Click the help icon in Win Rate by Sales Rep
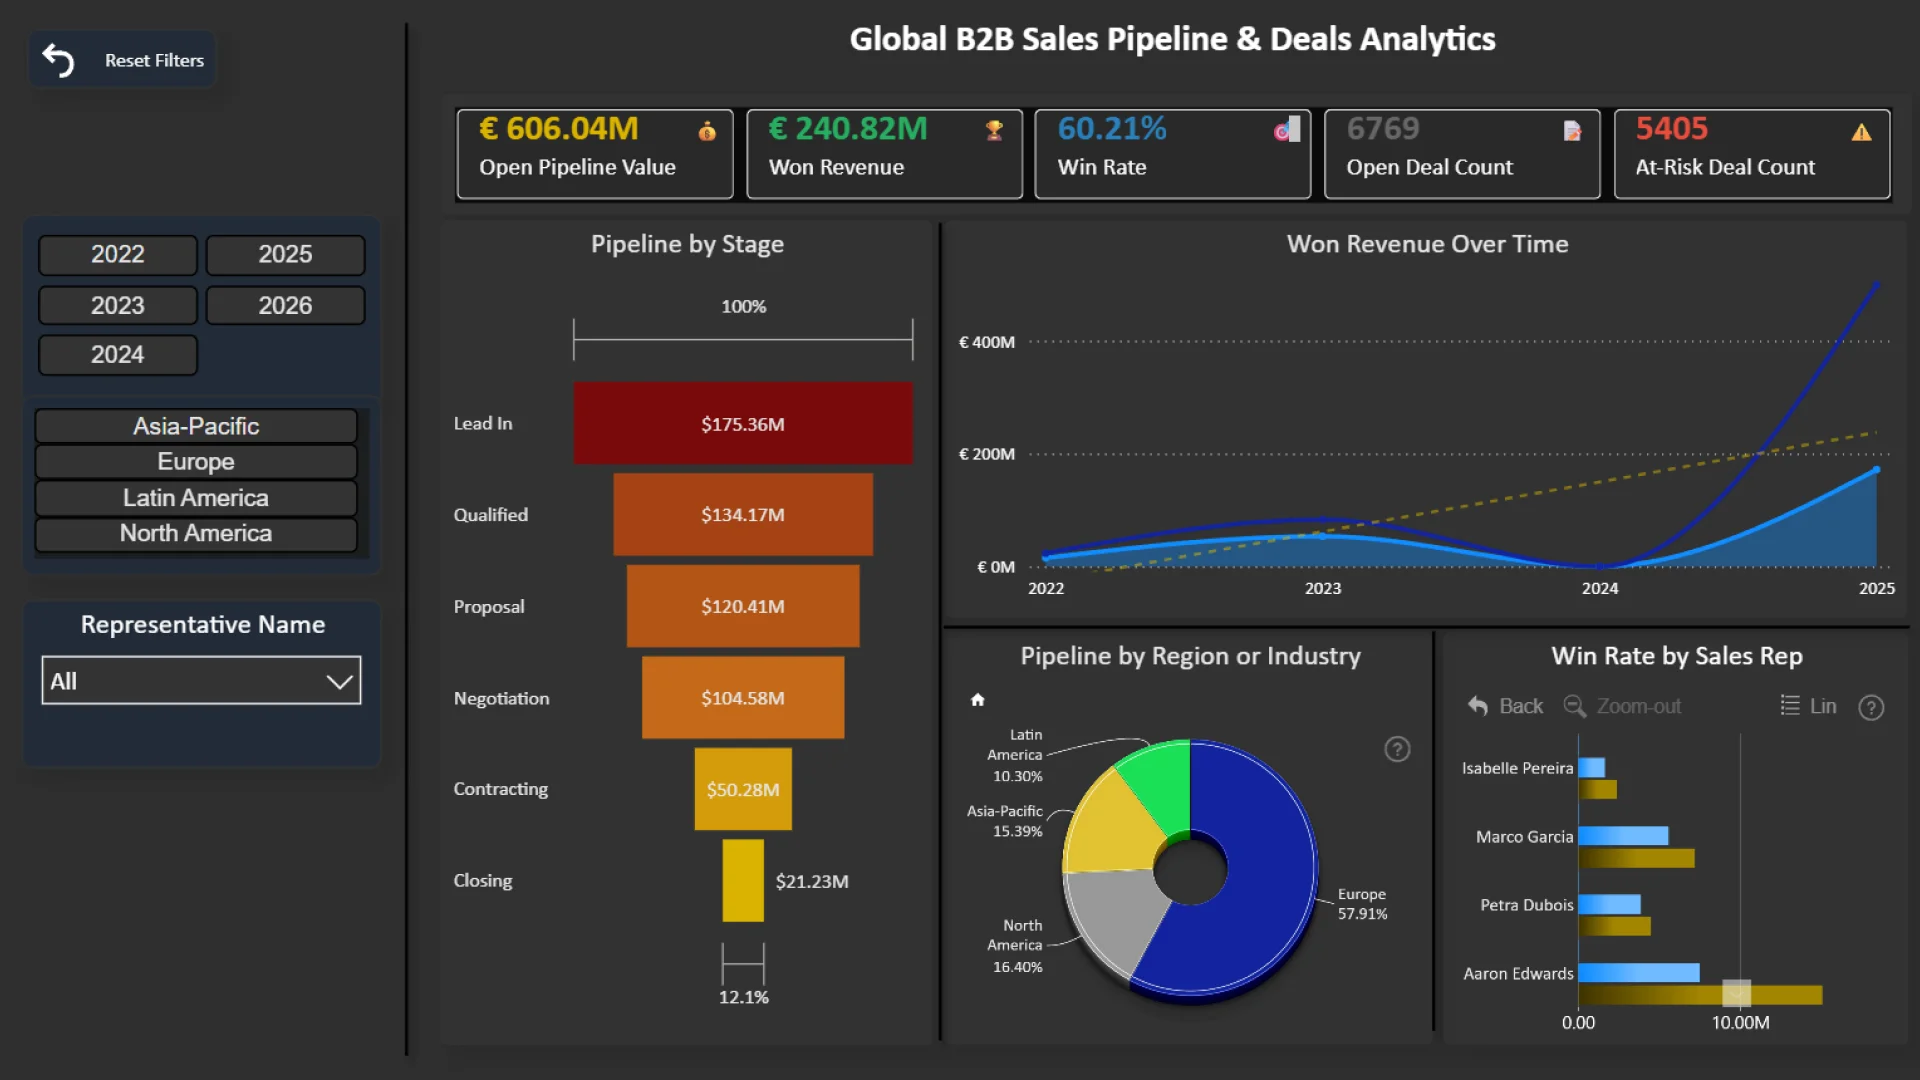 pos(1871,708)
